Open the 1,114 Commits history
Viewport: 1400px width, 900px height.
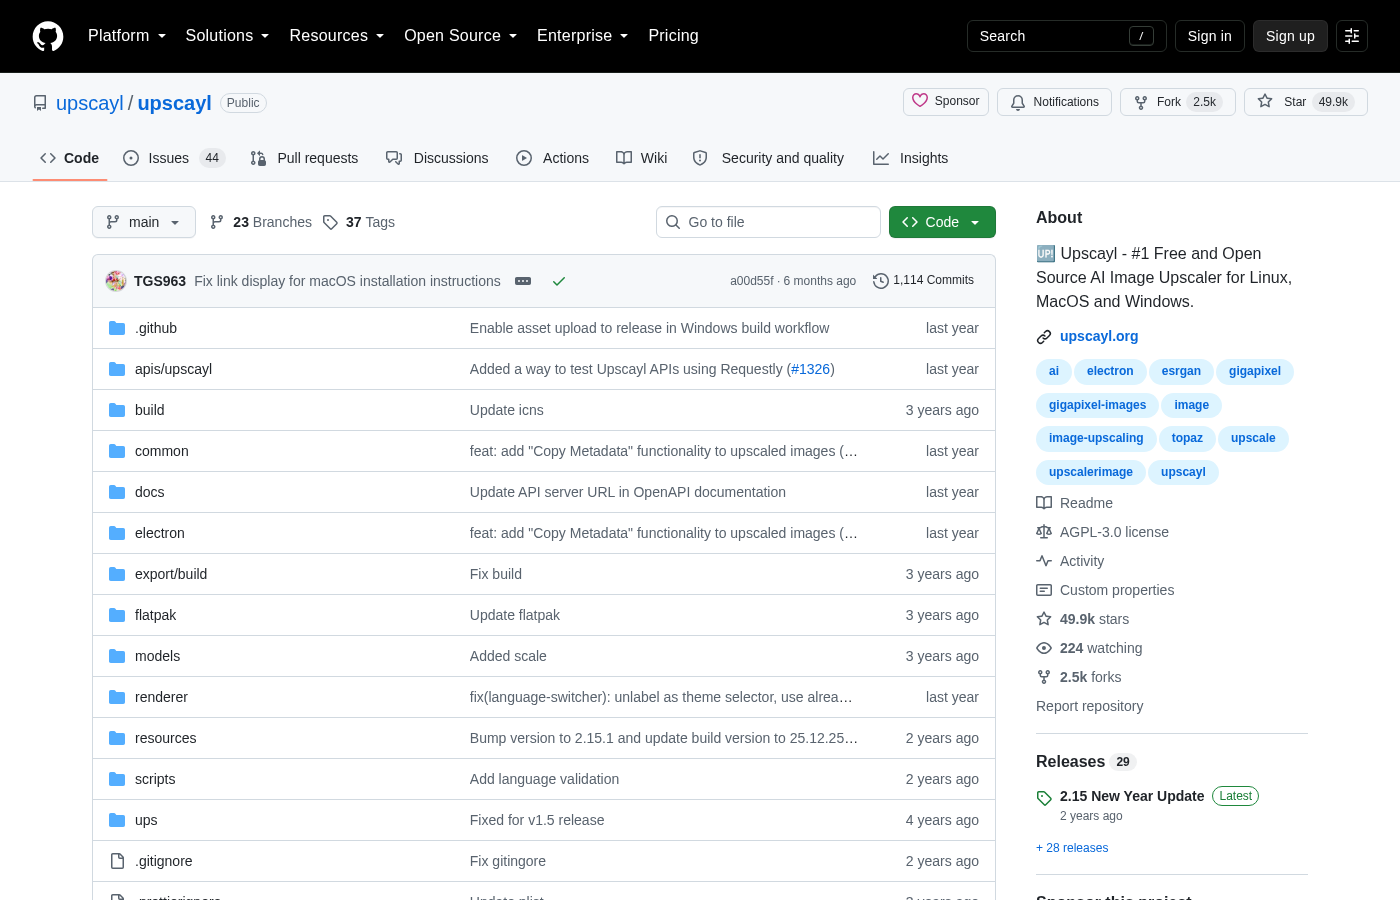point(923,281)
